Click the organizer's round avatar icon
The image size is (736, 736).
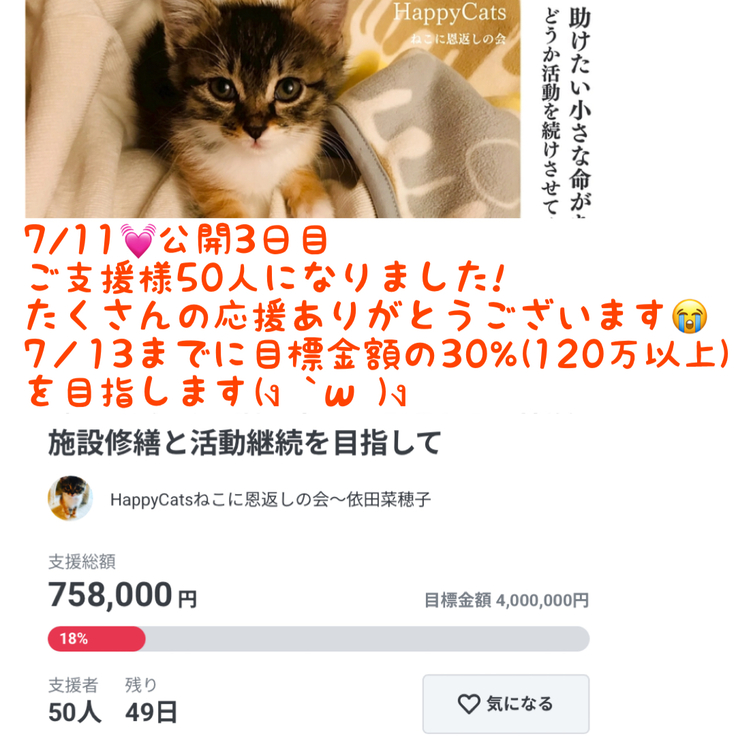pyautogui.click(x=70, y=498)
